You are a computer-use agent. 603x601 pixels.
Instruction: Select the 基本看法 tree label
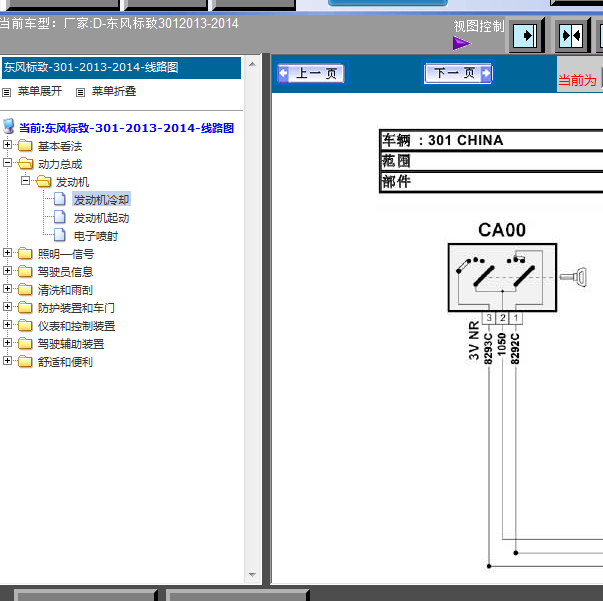pos(60,146)
